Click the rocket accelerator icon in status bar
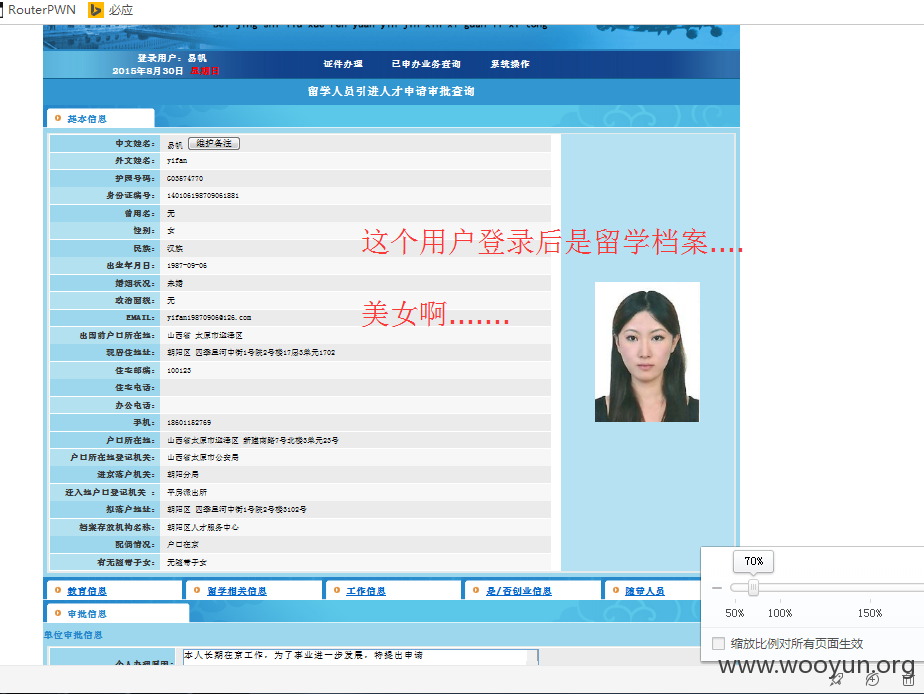924x694 pixels. coord(836,680)
